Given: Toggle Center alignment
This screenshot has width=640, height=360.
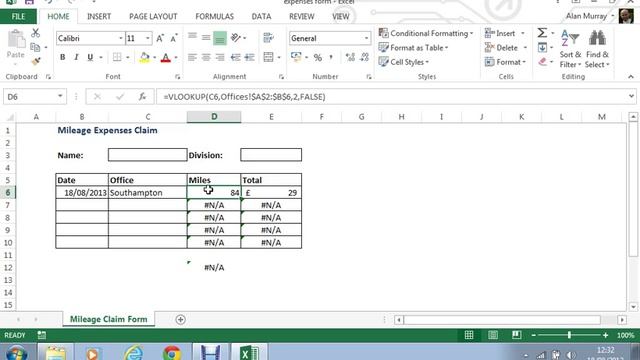Looking at the screenshot, I should pos(206,57).
